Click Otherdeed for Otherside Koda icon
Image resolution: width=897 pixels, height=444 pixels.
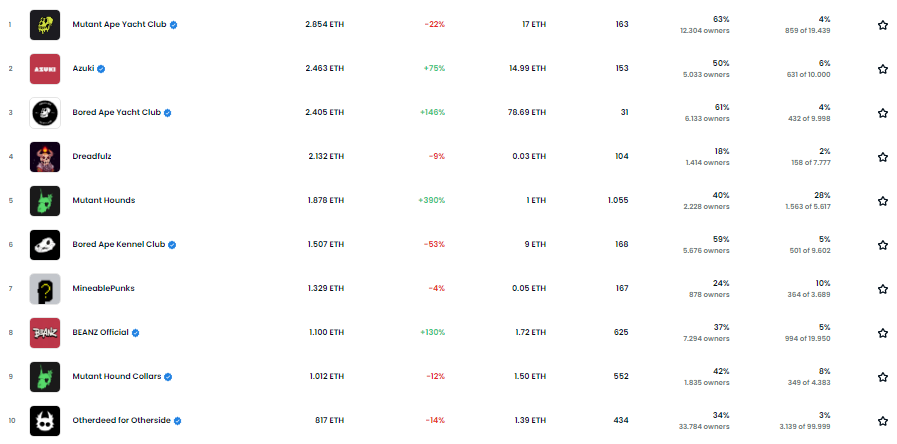45,421
